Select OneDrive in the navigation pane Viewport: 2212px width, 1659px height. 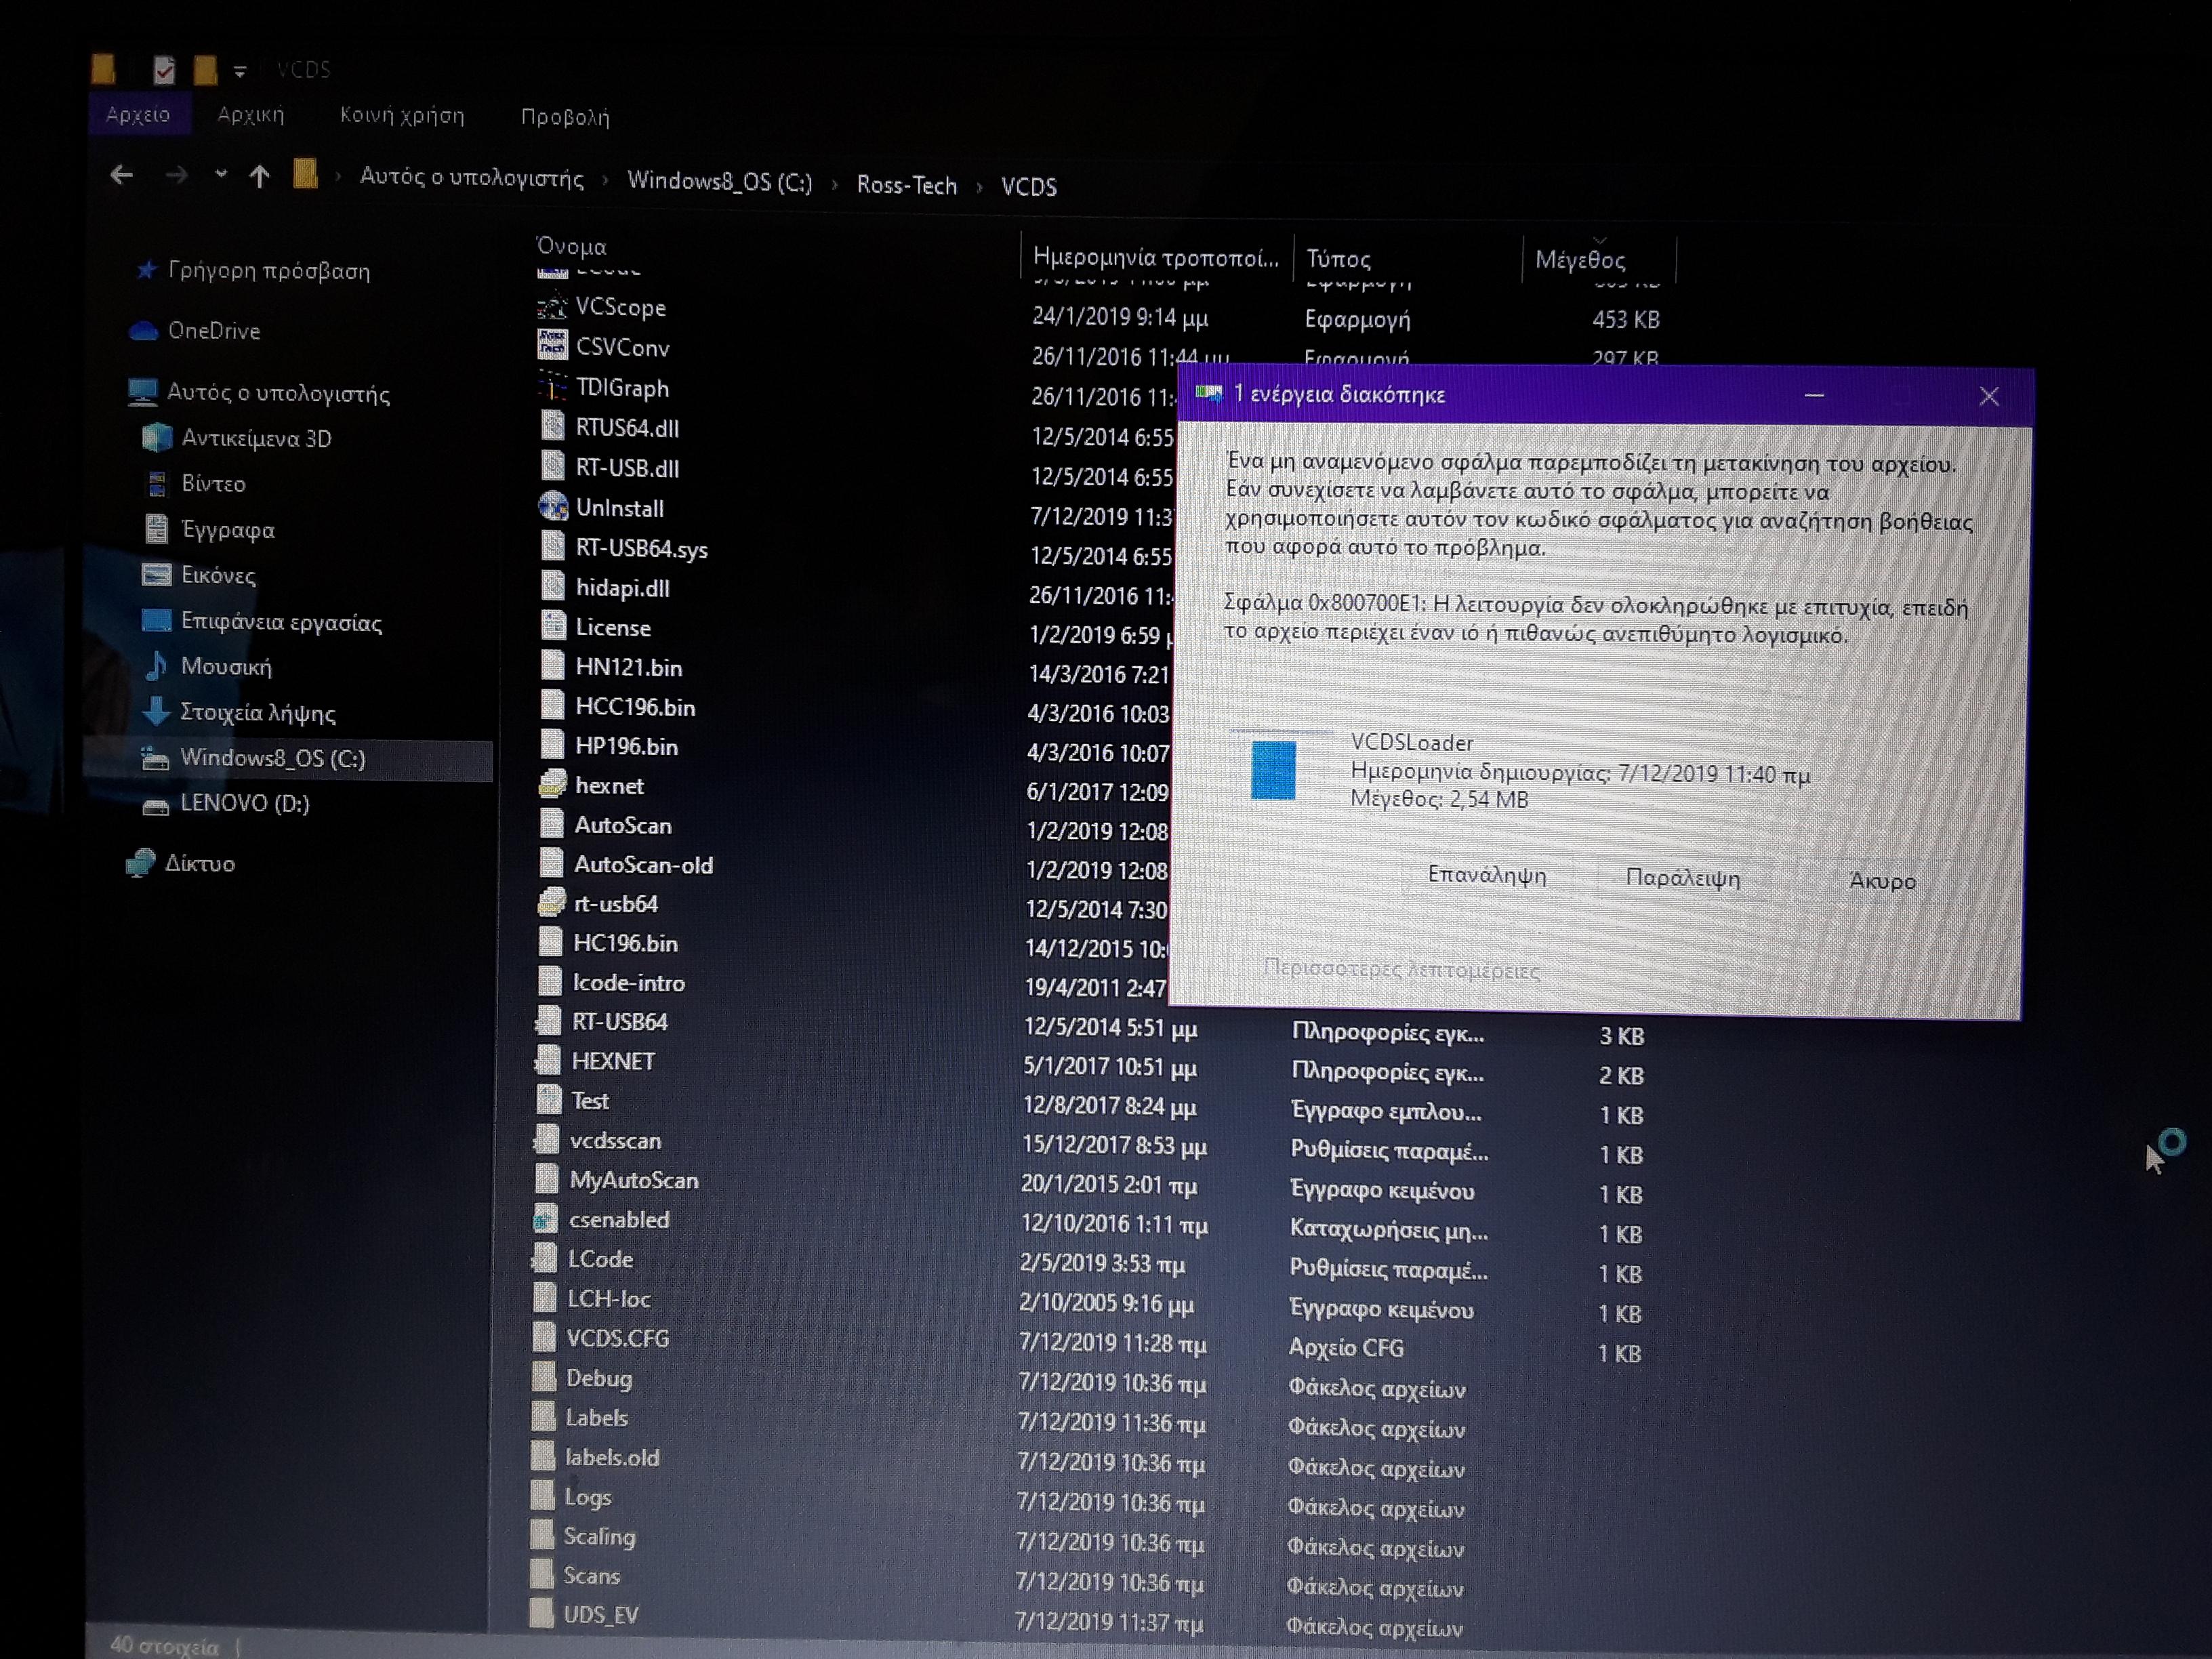pyautogui.click(x=214, y=331)
